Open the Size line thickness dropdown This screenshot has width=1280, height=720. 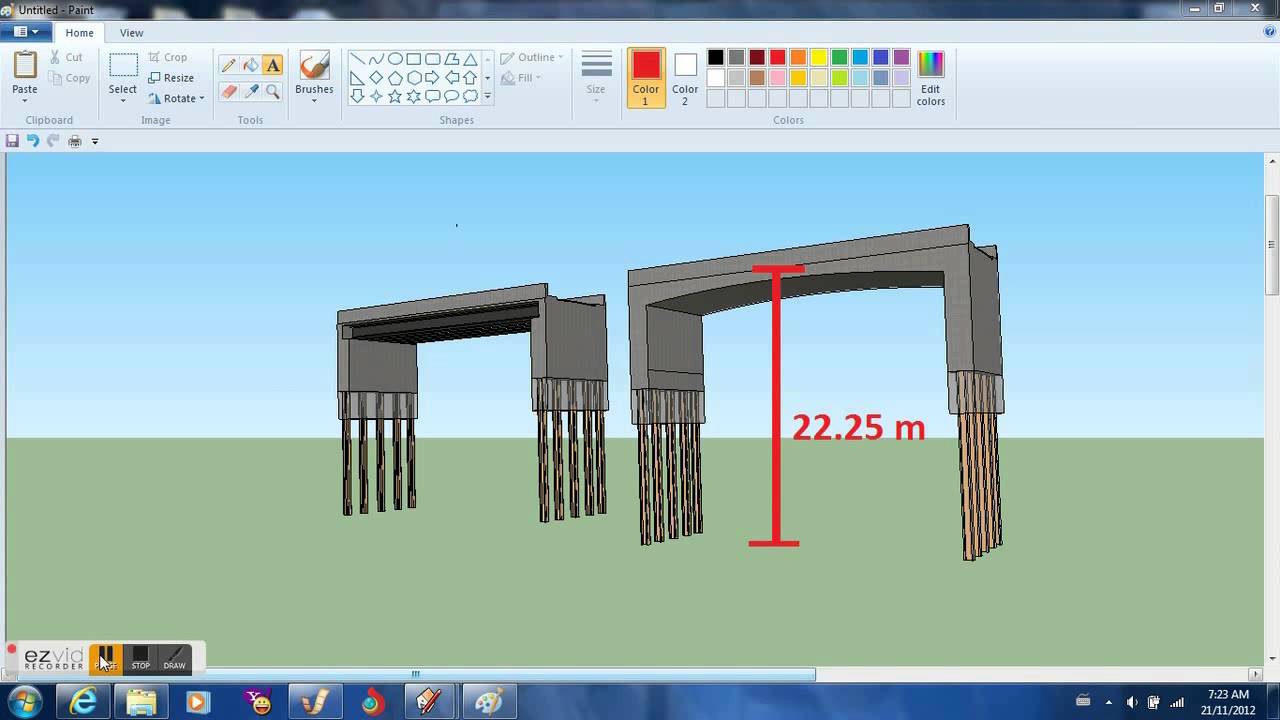pos(596,77)
